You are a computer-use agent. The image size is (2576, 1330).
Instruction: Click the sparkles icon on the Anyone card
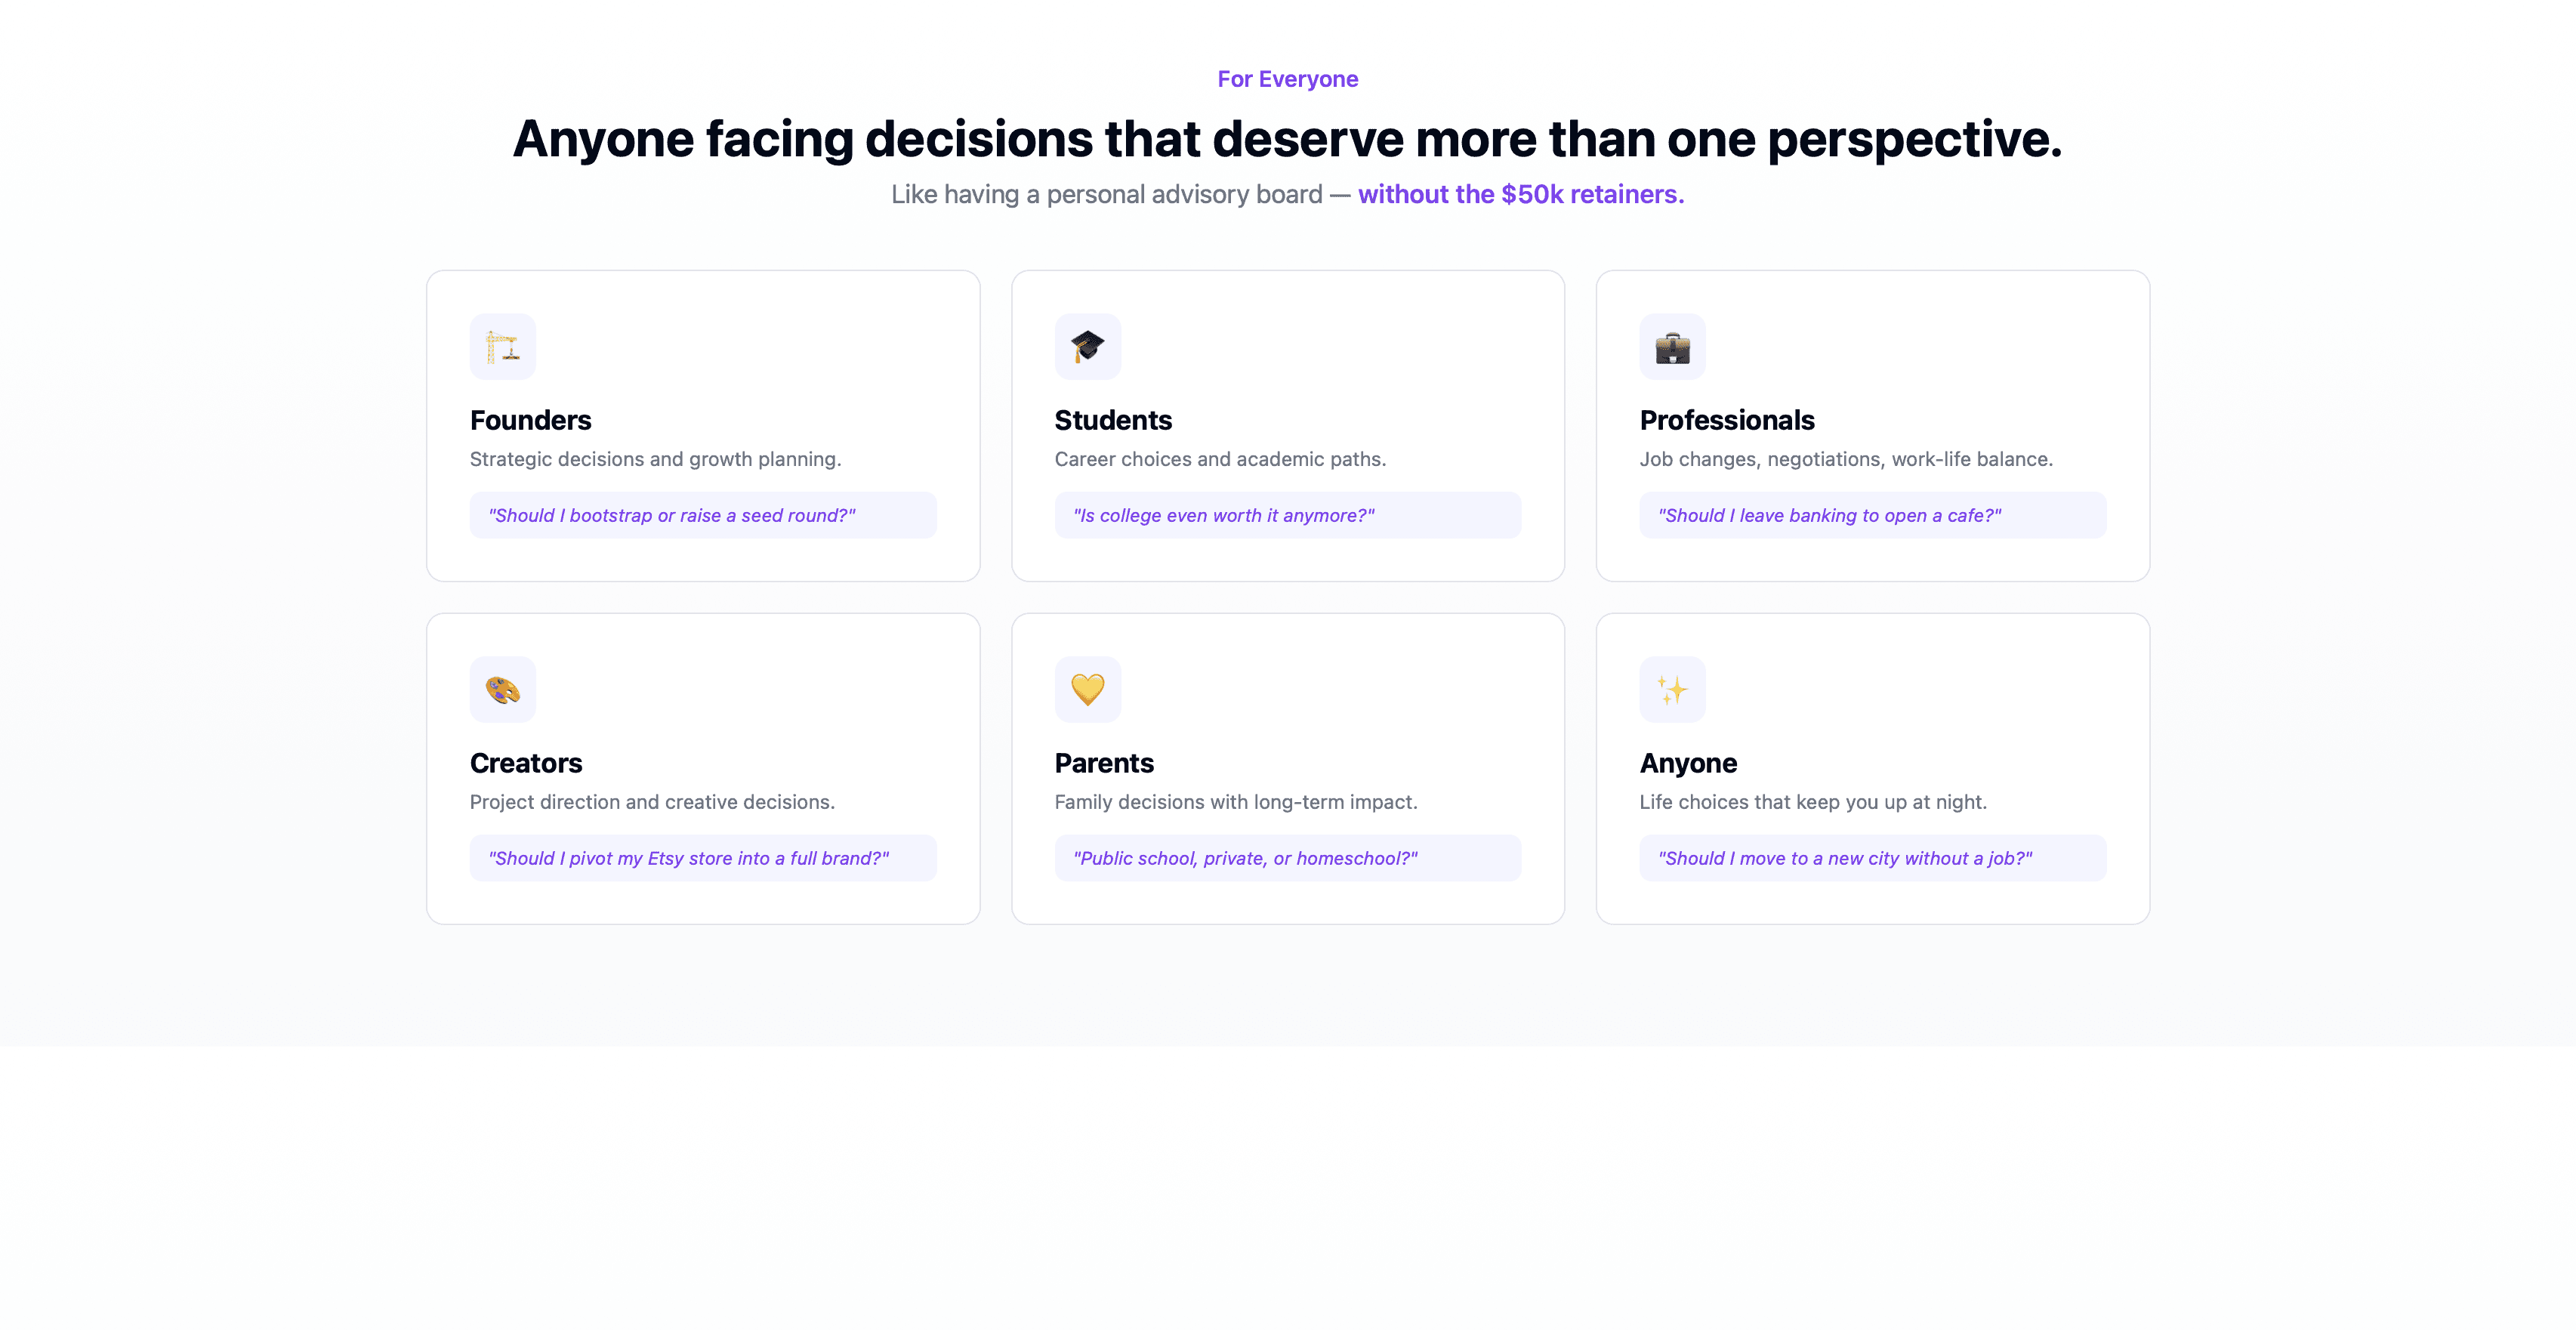[1671, 689]
